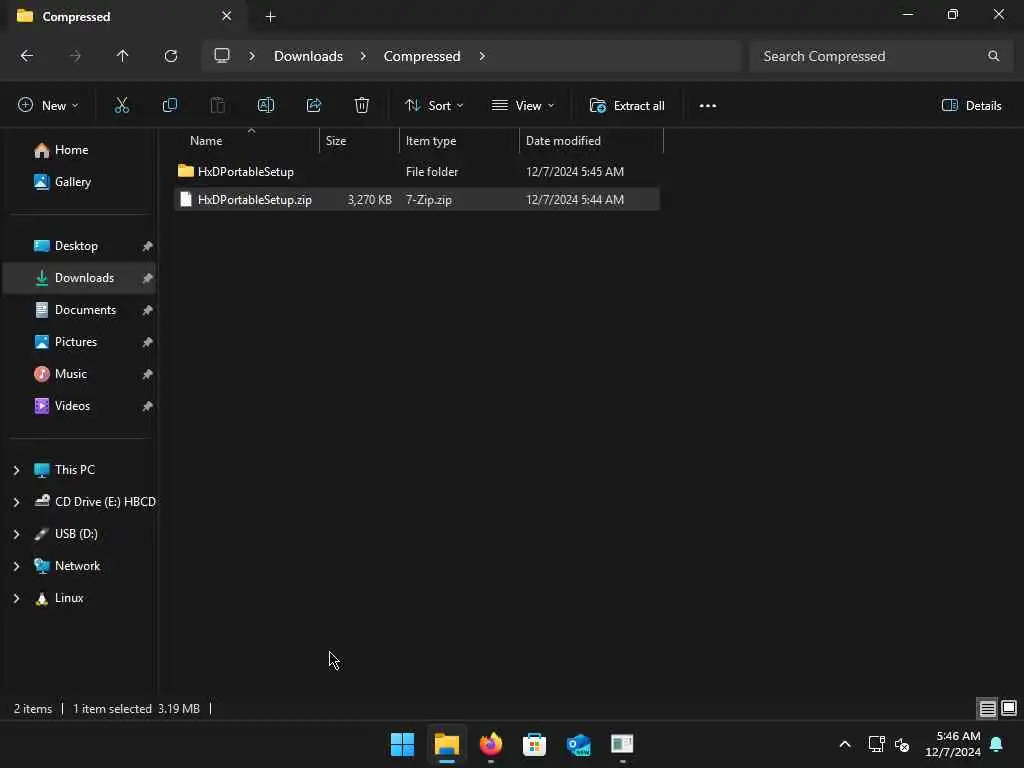Click the muted volume tray icon
The width and height of the screenshot is (1024, 768).
click(x=902, y=744)
